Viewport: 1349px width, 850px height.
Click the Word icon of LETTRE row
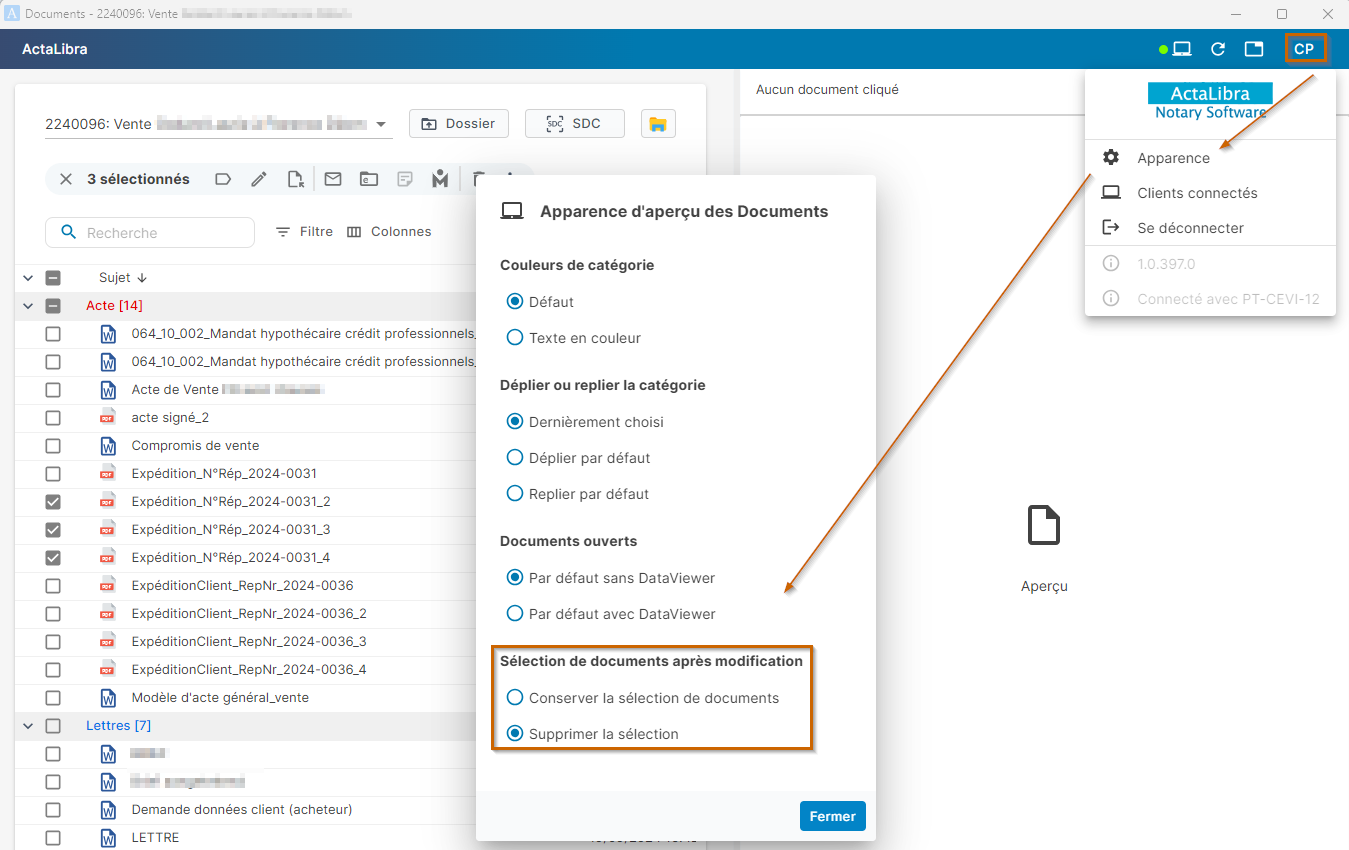(108, 837)
